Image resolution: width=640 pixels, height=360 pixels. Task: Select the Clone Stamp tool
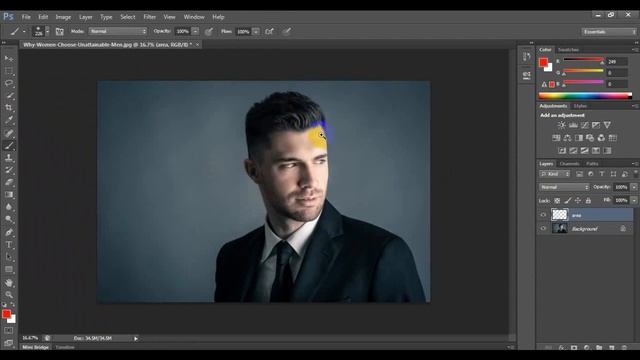[9, 158]
